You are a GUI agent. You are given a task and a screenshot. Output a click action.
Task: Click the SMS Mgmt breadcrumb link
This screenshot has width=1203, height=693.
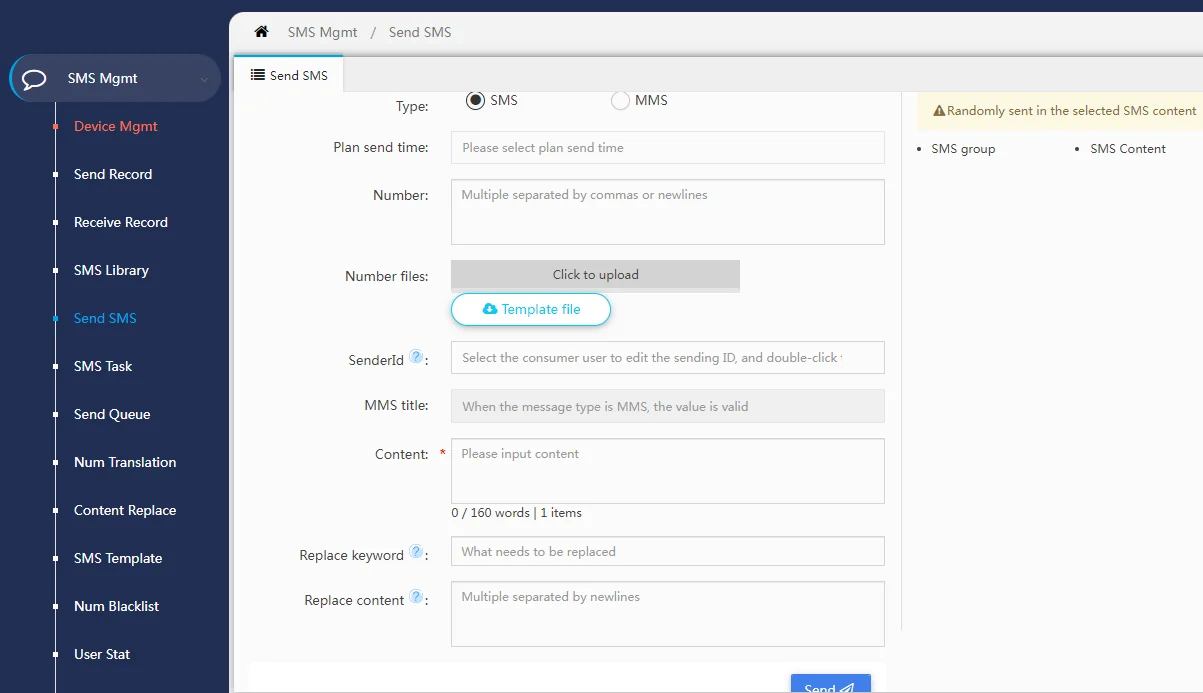click(x=322, y=32)
